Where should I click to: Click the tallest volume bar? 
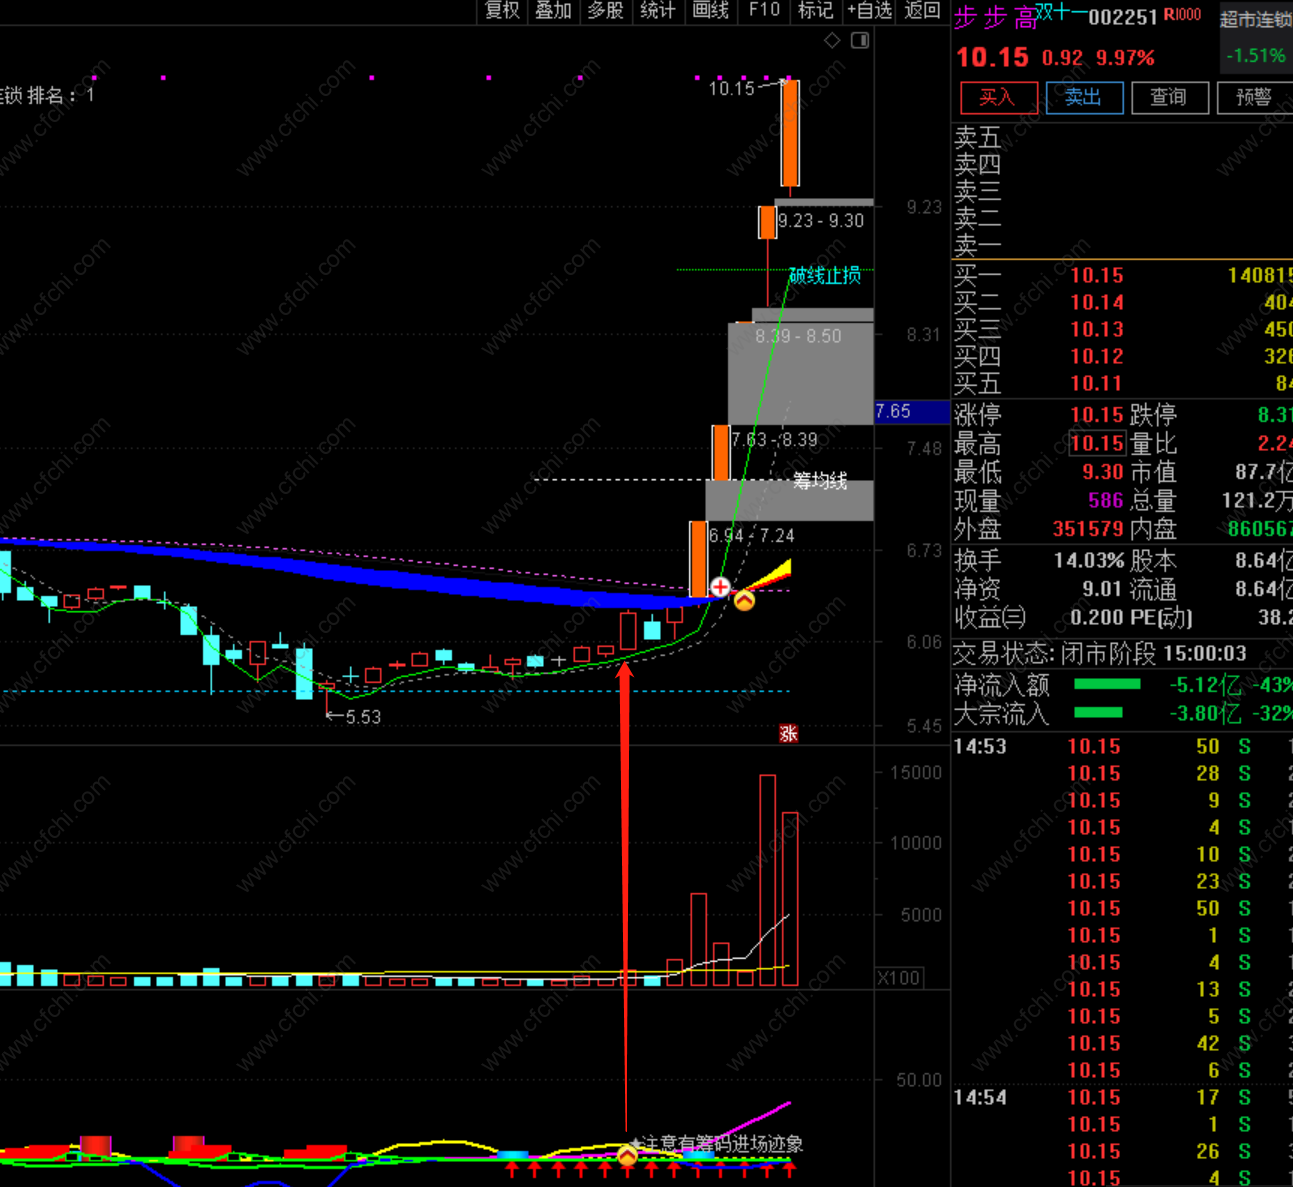tap(767, 880)
